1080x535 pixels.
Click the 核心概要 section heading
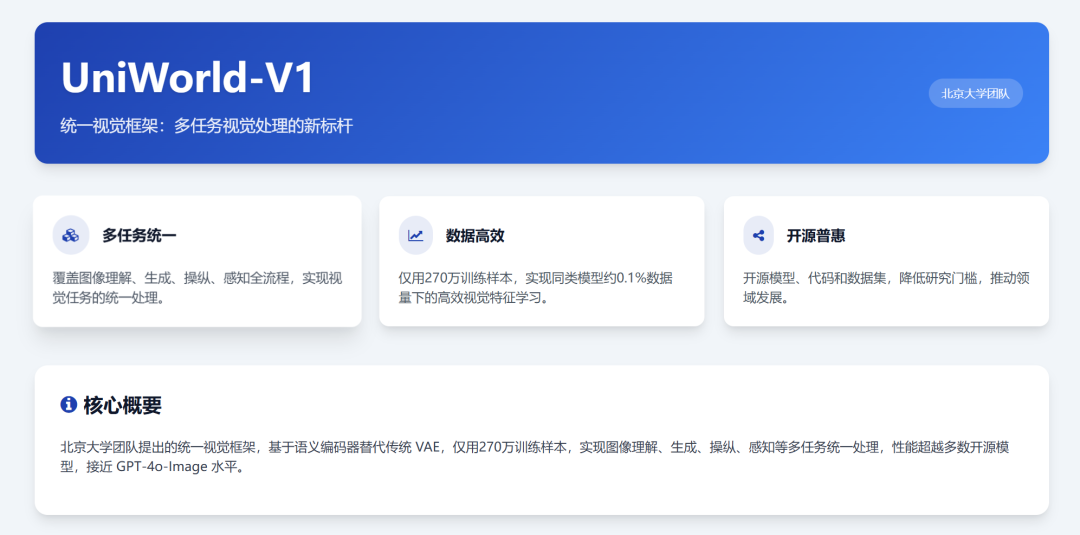123,405
